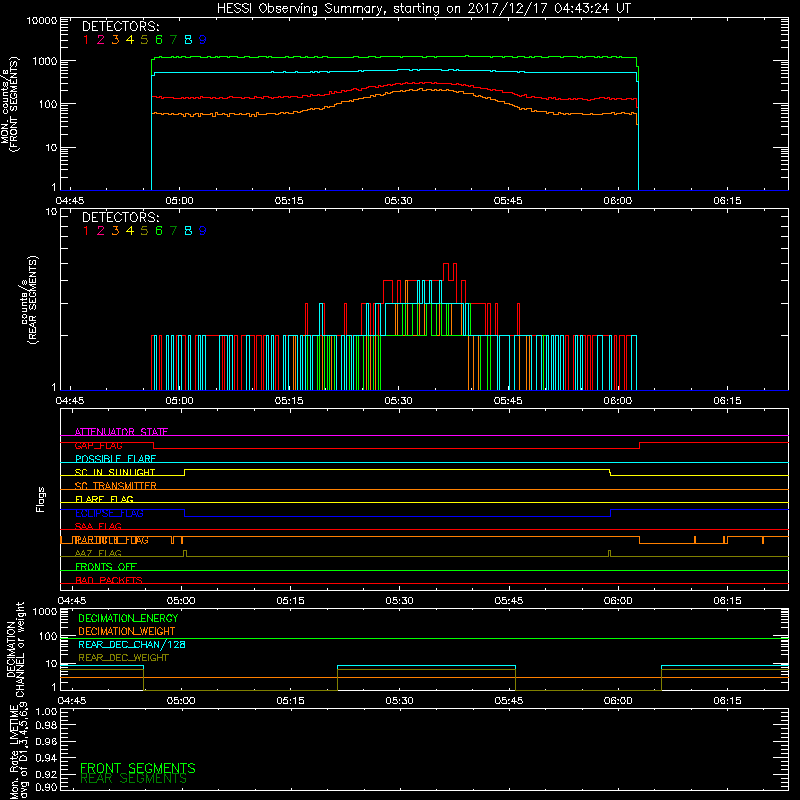Image resolution: width=800 pixels, height=800 pixels.
Task: Select yellow detector 4 in front segments legend
Action: click(130, 40)
